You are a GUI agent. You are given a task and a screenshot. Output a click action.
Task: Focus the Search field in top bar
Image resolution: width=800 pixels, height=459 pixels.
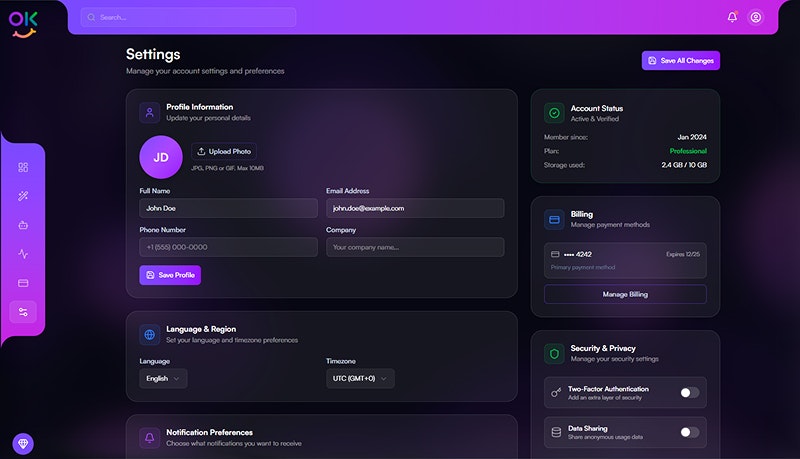(x=188, y=17)
